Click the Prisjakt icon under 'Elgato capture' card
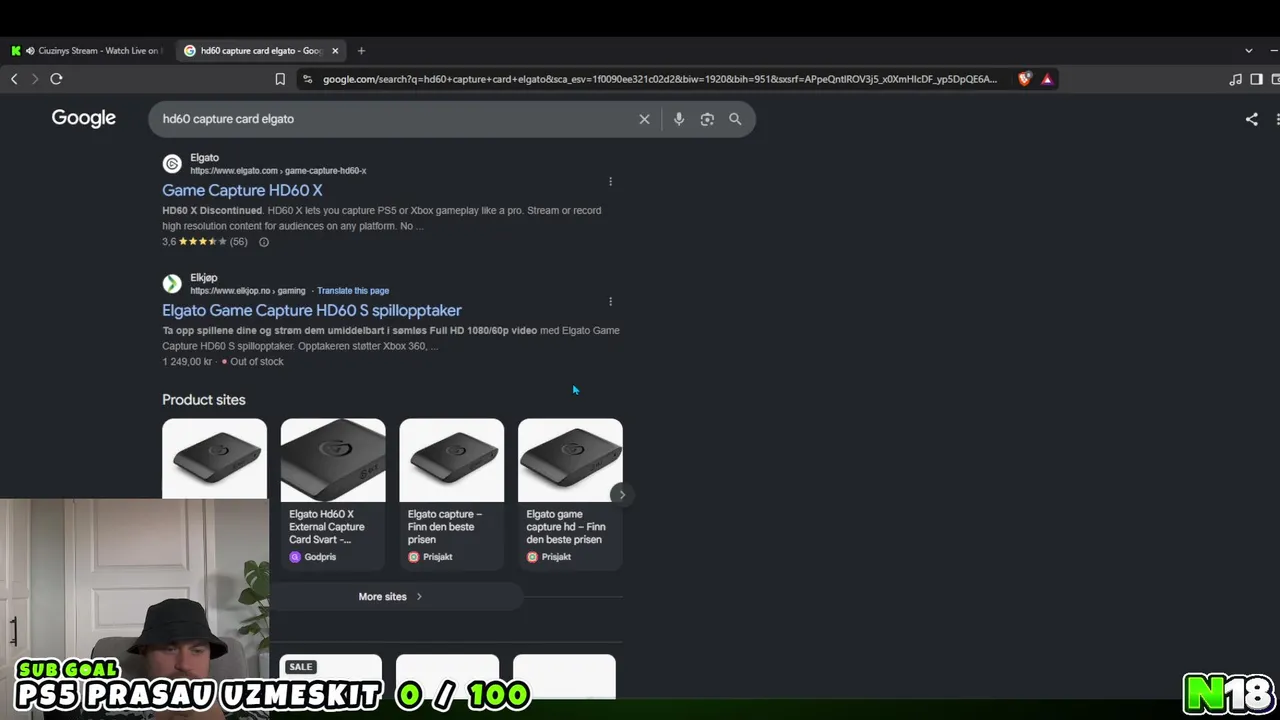 [413, 557]
